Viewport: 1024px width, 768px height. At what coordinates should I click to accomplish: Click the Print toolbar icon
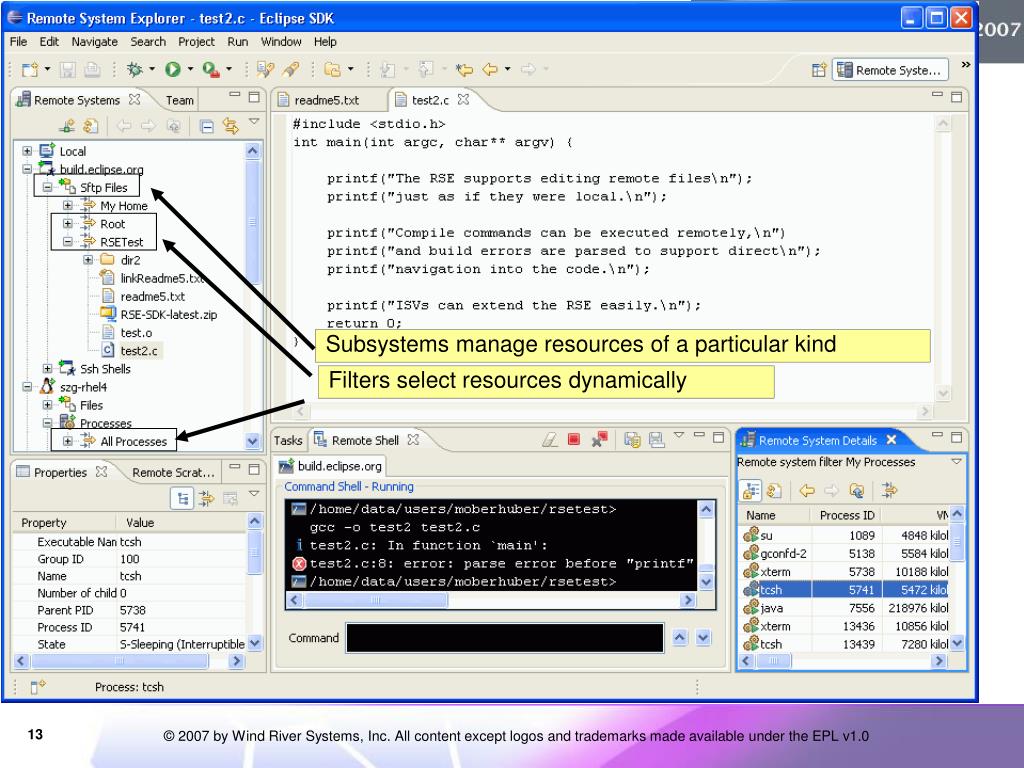(x=93, y=69)
